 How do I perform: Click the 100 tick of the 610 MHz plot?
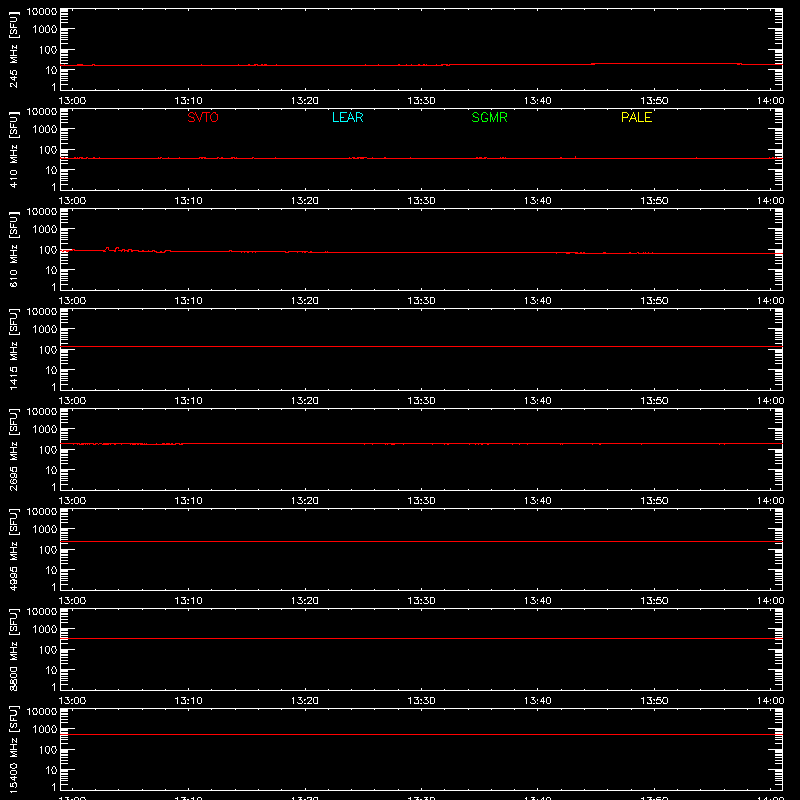(x=48, y=250)
